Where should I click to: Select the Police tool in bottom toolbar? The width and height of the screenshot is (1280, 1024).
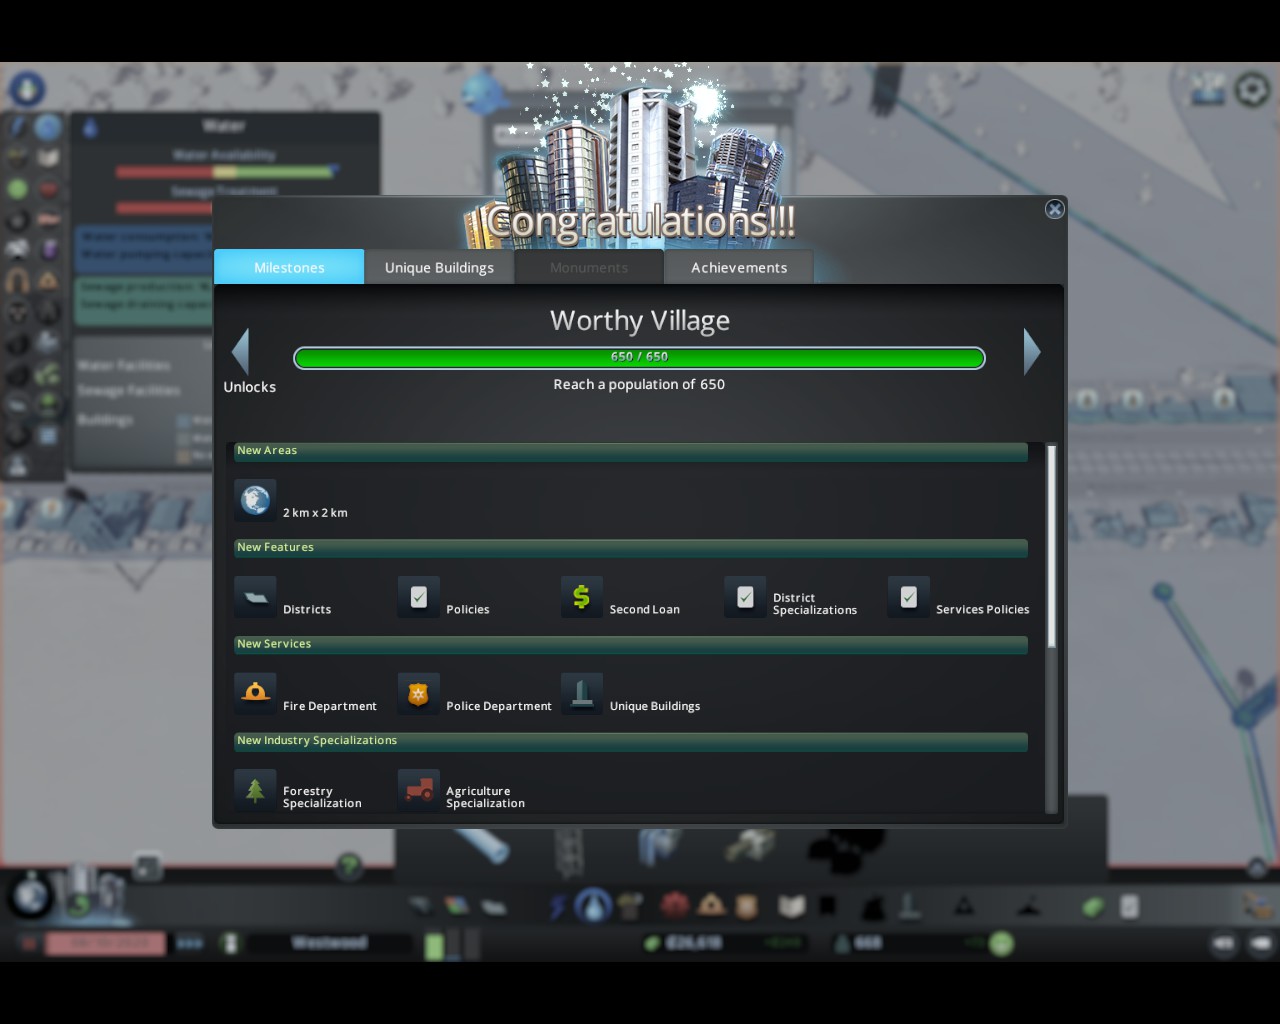coord(745,906)
